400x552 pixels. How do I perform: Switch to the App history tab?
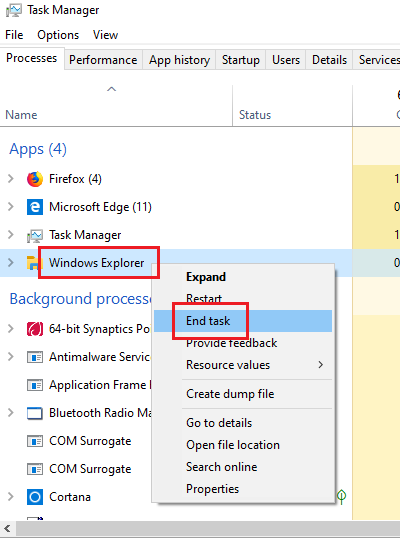179,60
